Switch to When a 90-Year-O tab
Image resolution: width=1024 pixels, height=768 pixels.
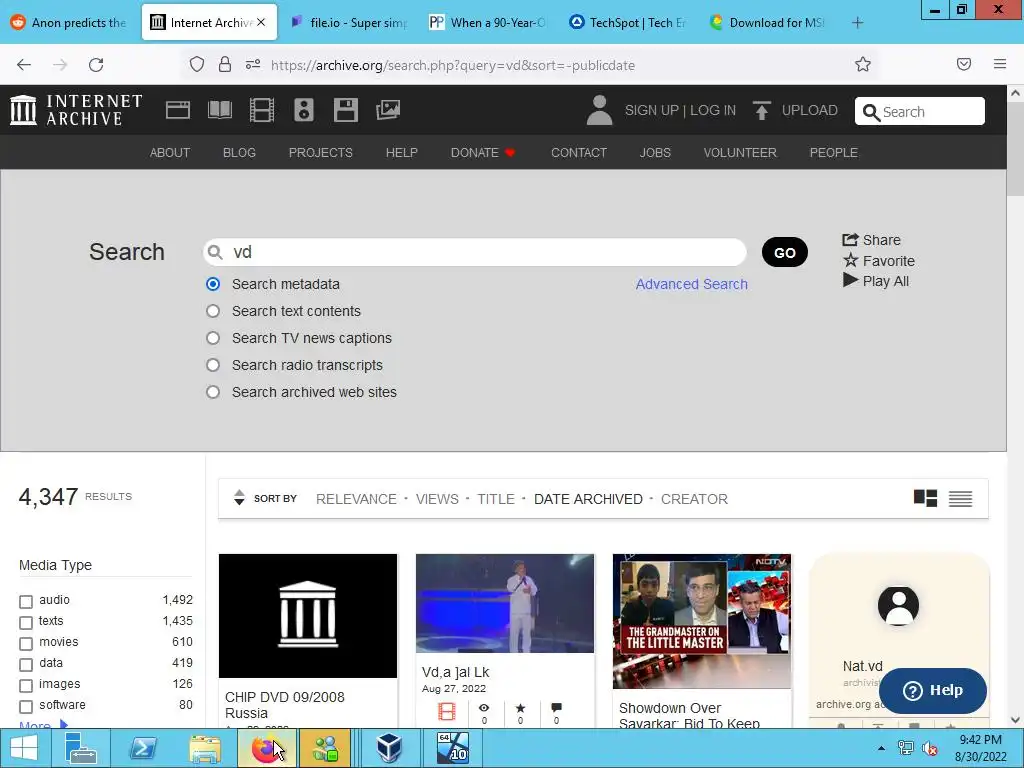tap(487, 23)
